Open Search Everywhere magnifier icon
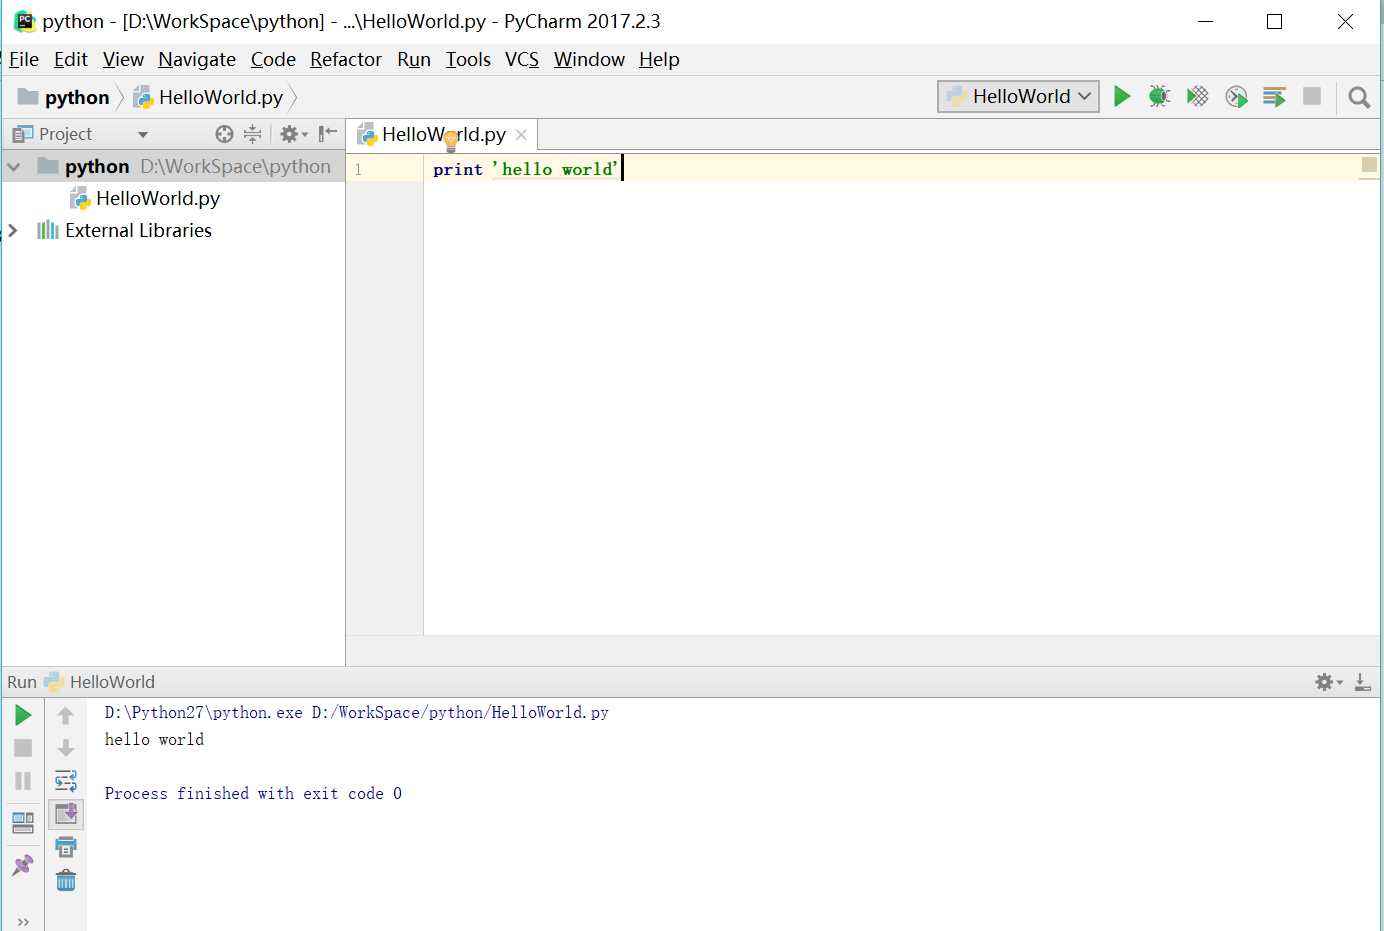 coord(1359,97)
